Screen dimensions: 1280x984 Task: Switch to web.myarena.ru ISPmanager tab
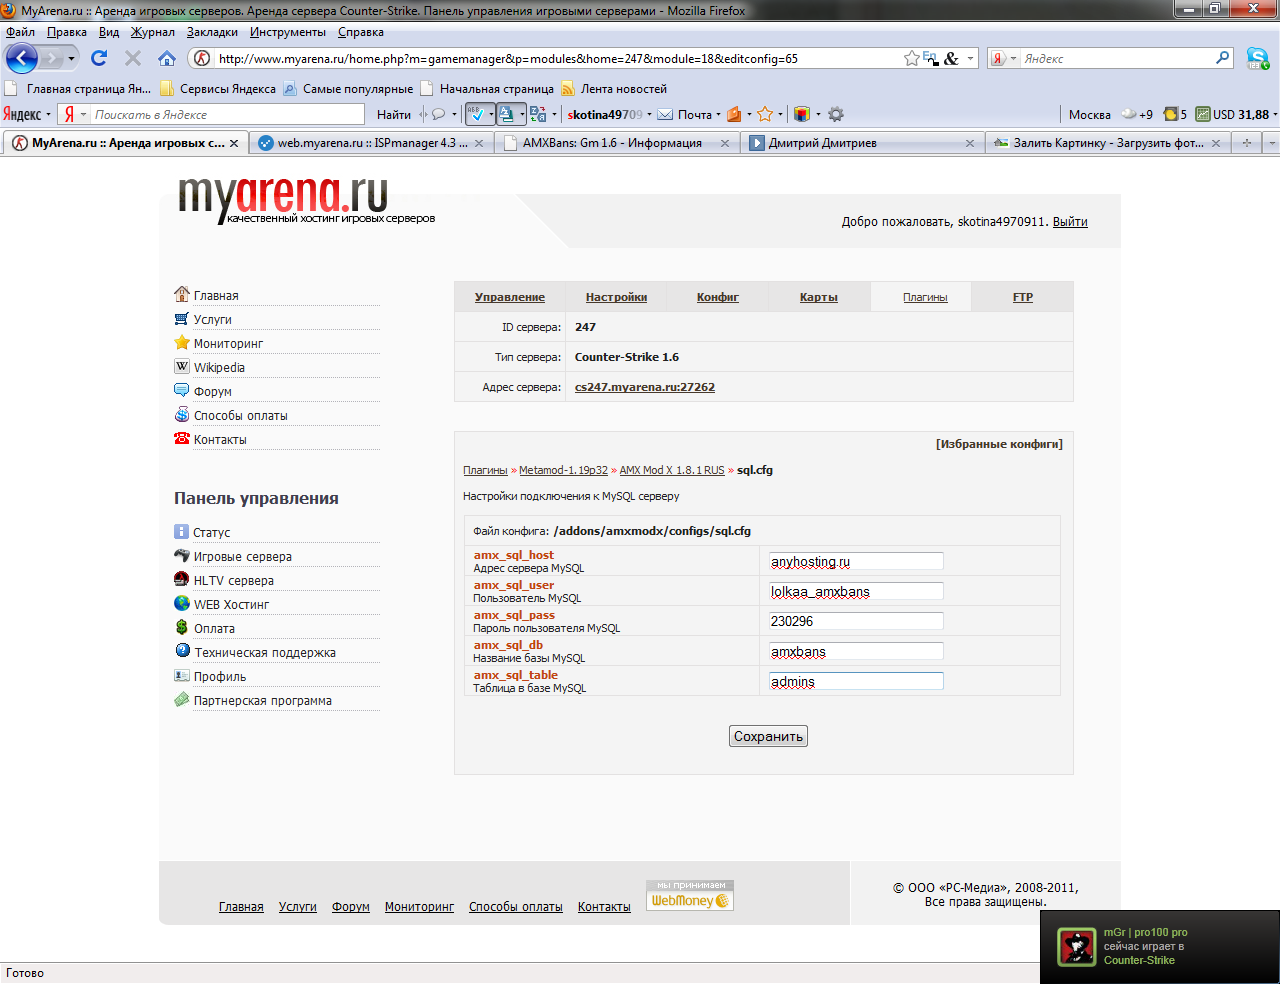tap(371, 143)
